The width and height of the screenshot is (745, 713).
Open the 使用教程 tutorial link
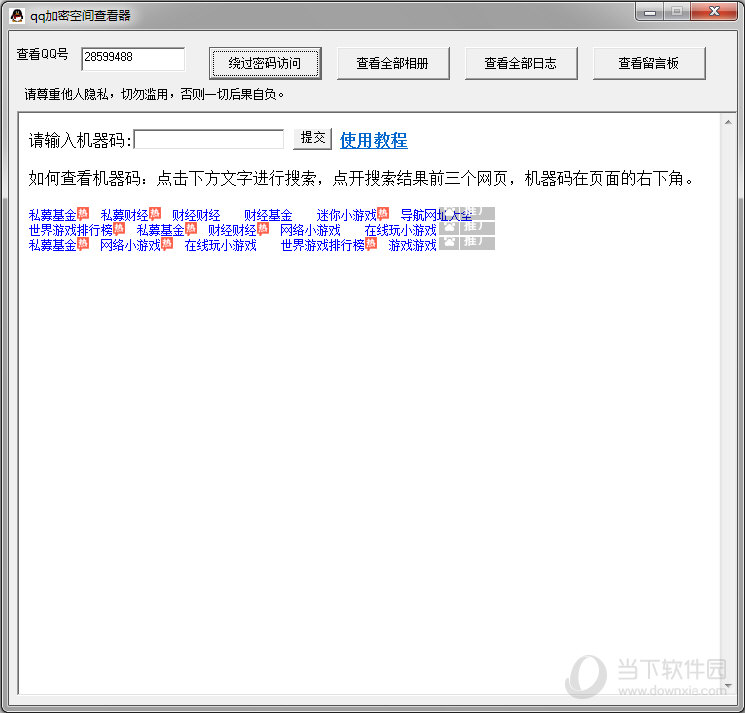click(x=373, y=140)
